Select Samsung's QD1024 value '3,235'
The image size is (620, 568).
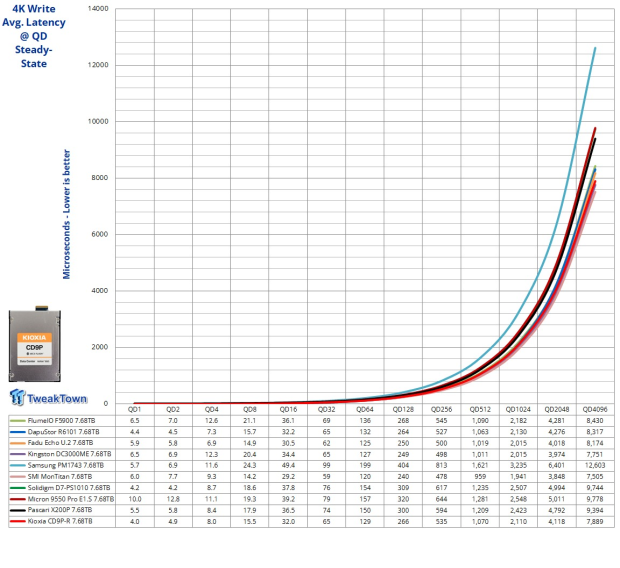[518, 466]
